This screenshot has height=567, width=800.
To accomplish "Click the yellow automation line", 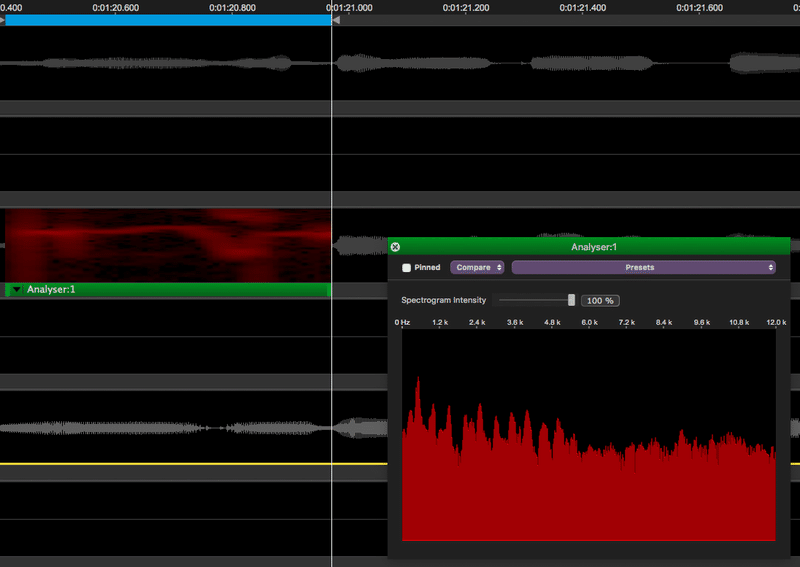I will pos(193,463).
